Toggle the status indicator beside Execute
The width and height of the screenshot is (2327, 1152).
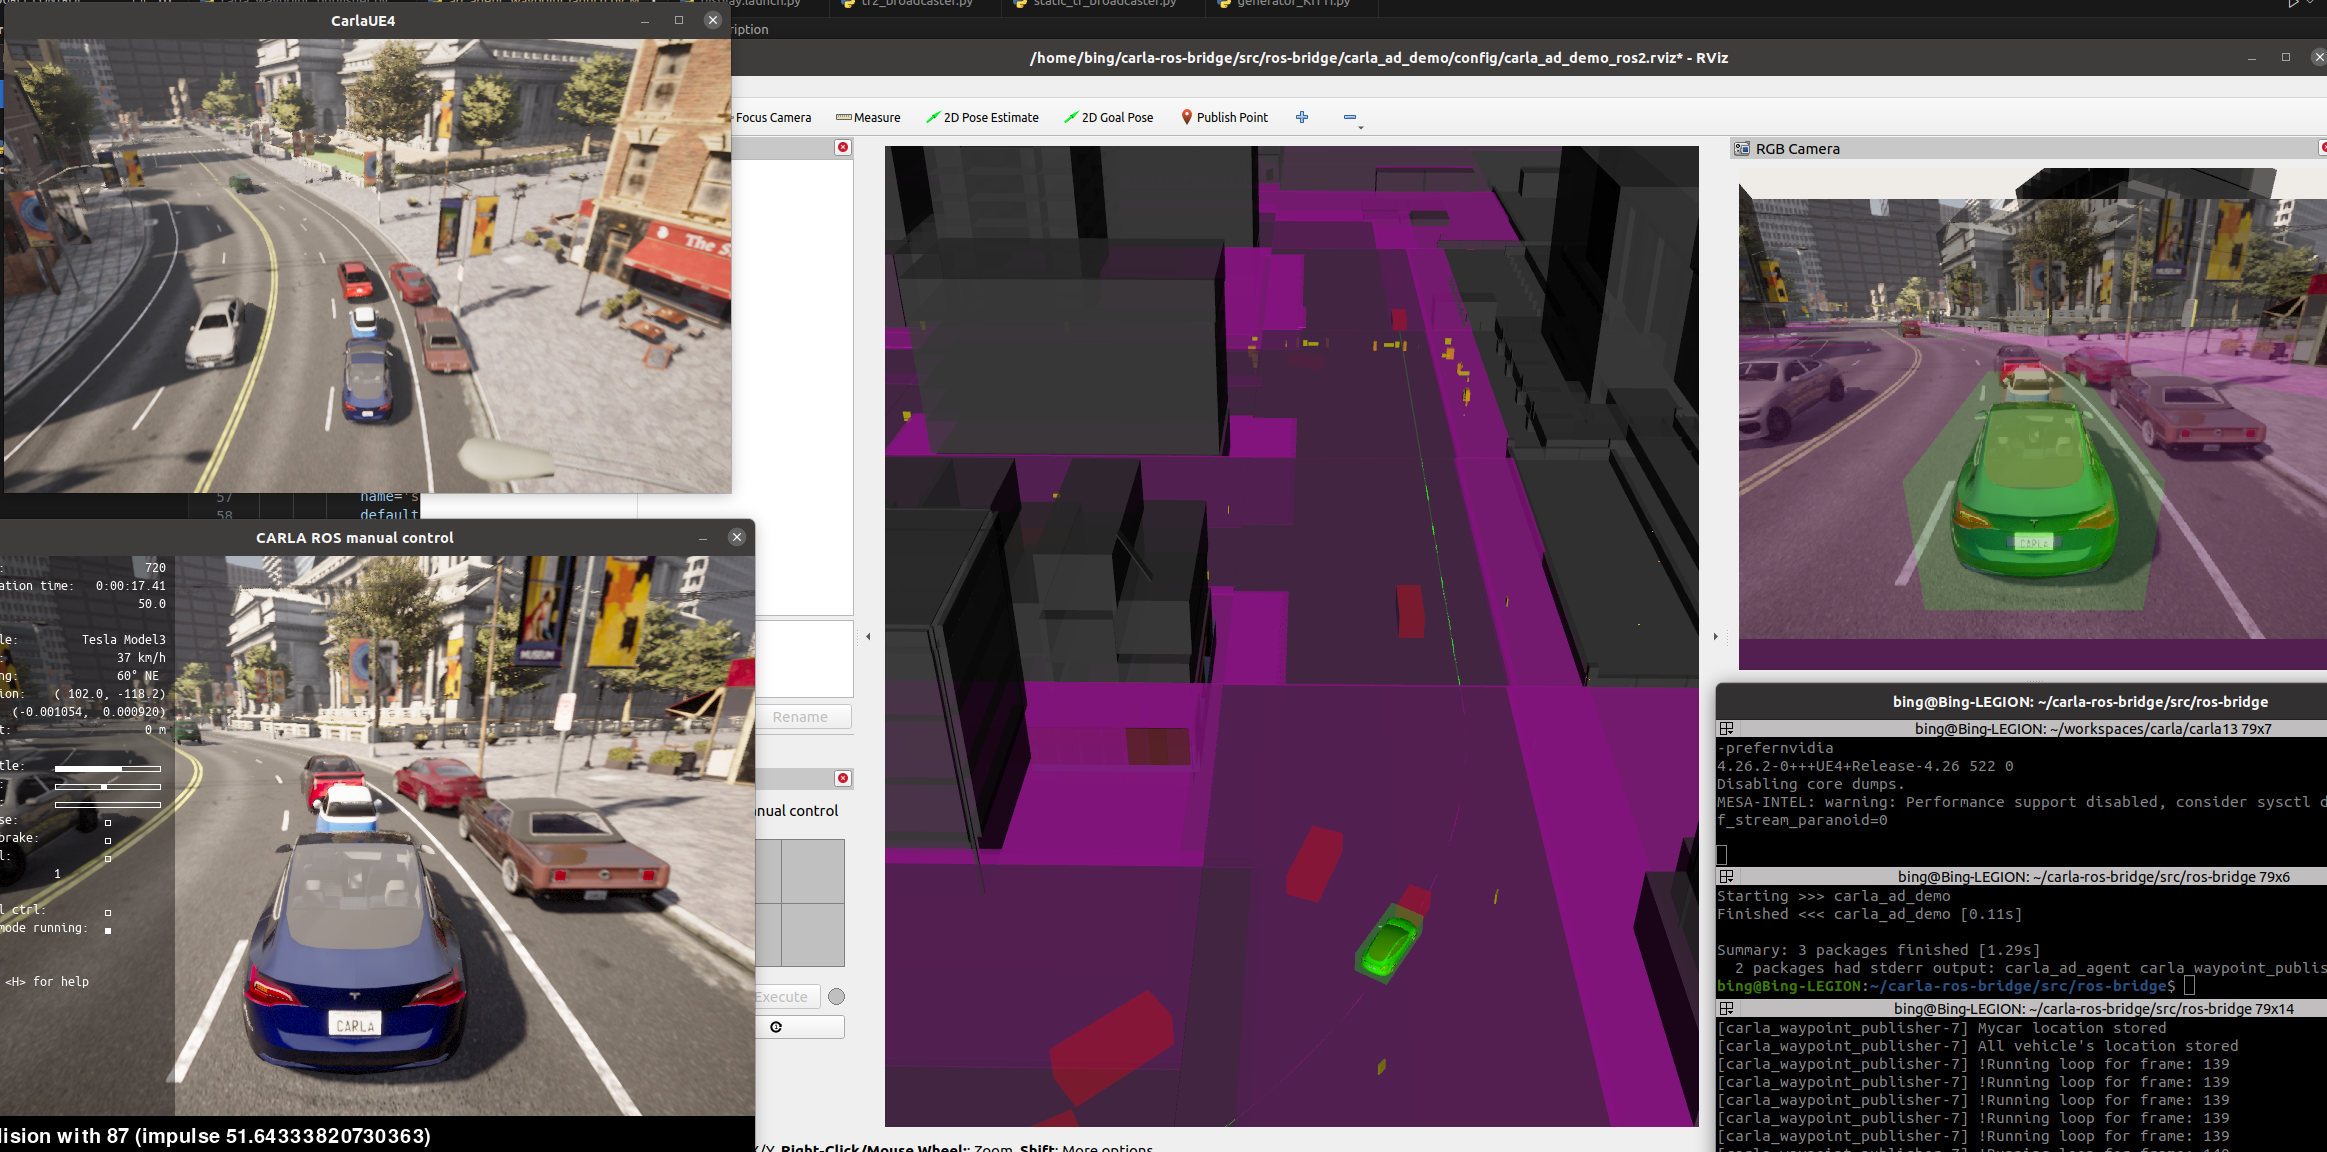pos(836,996)
